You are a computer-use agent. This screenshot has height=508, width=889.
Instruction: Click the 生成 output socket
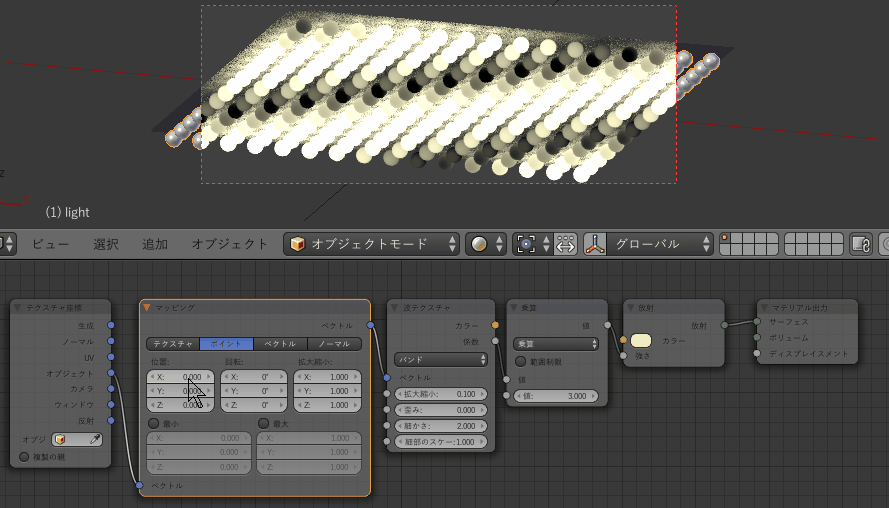click(111, 325)
